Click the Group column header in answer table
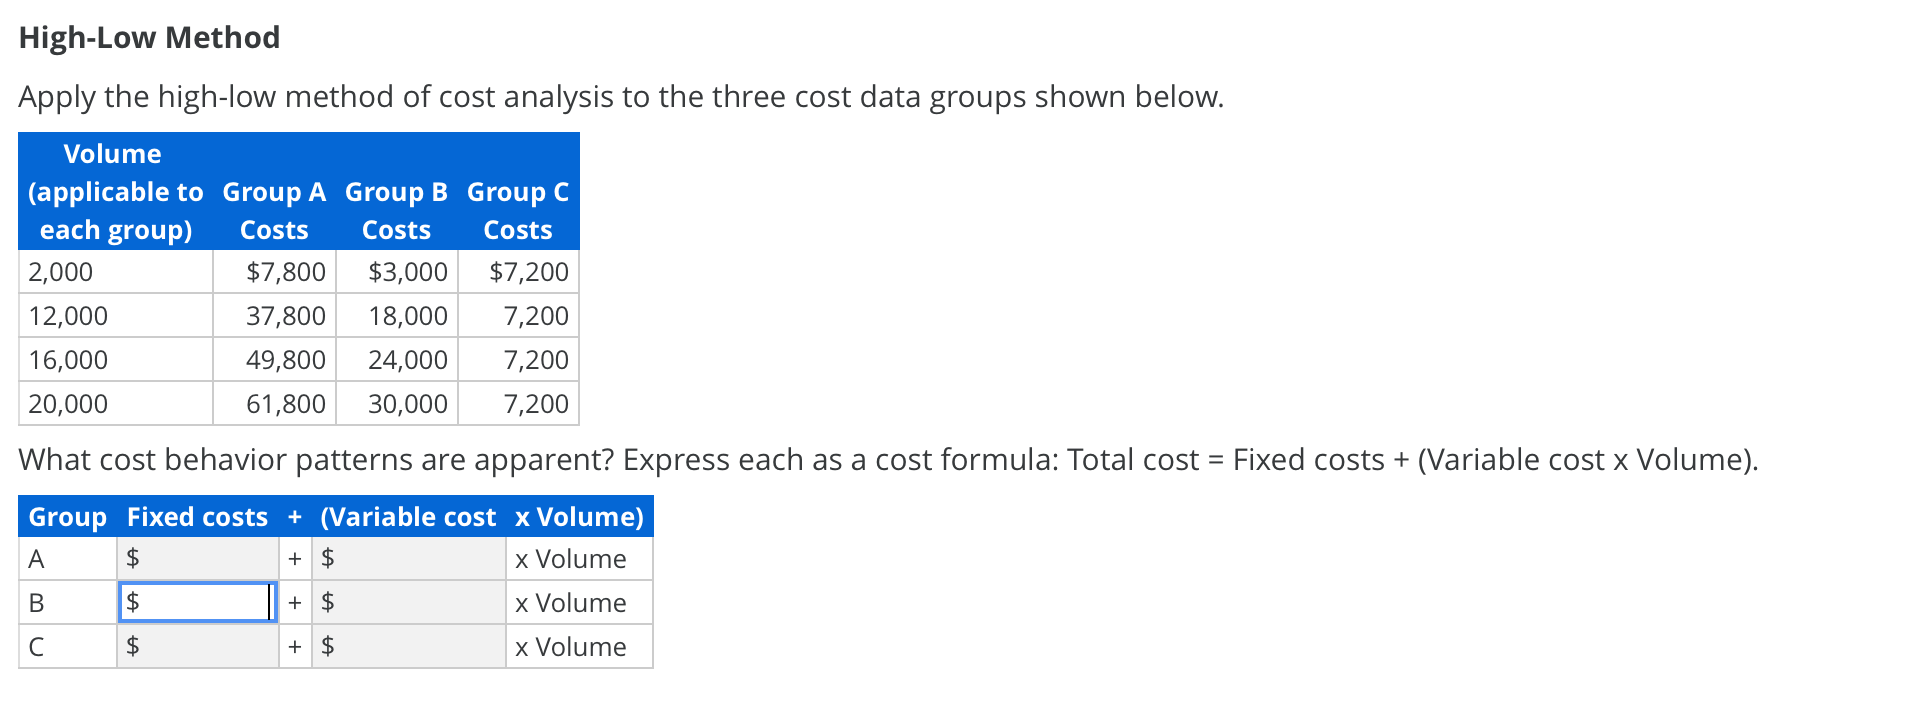Screen dimensions: 1912x720 pos(67,516)
